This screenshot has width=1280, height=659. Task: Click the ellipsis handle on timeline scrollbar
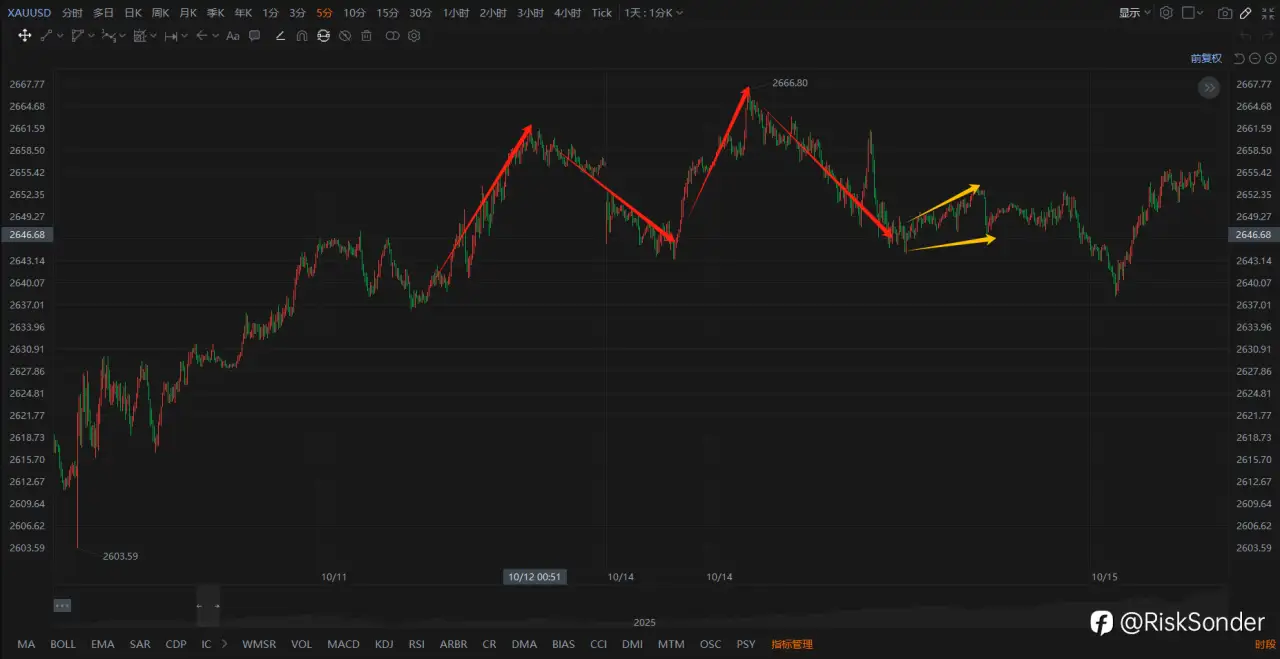point(62,606)
